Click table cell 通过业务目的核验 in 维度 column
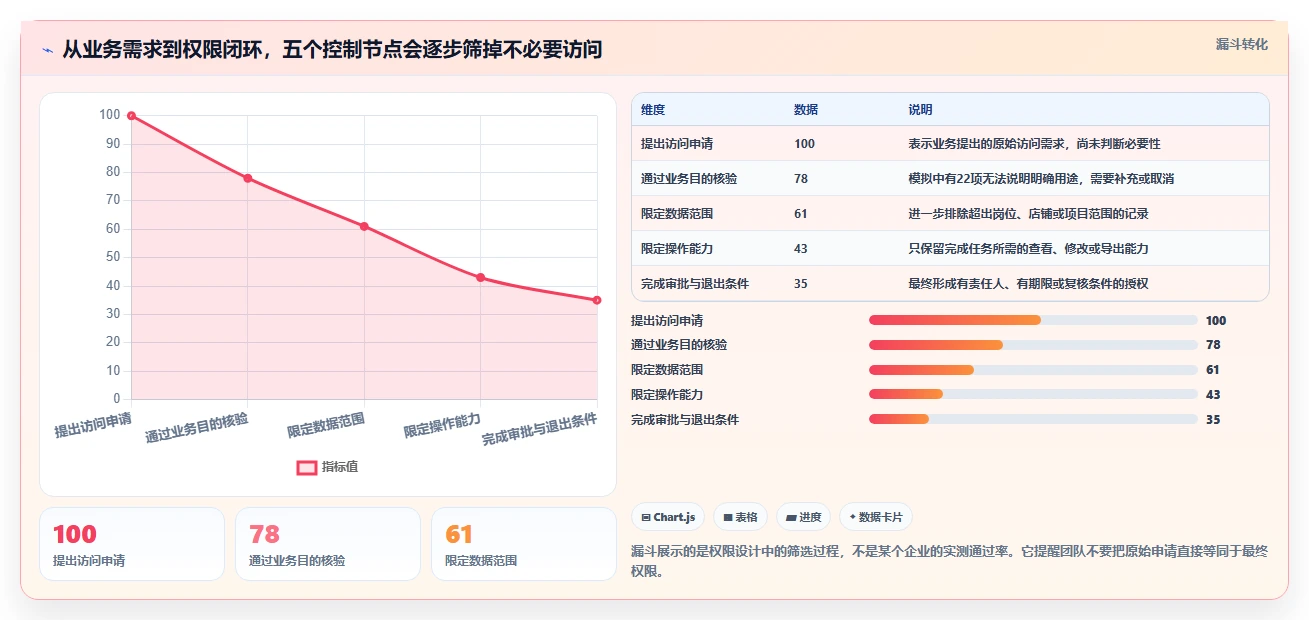The height and width of the screenshot is (620, 1309). [689, 179]
